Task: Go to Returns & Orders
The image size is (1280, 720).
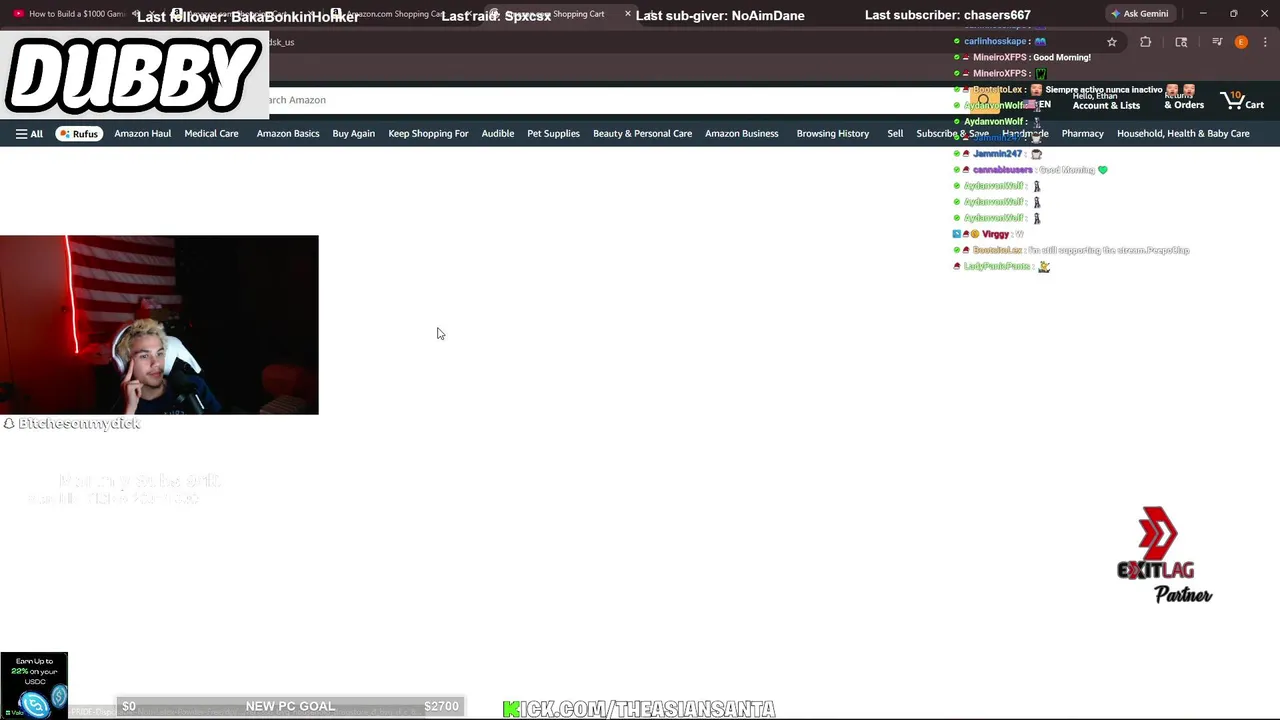Action: 1184,100
